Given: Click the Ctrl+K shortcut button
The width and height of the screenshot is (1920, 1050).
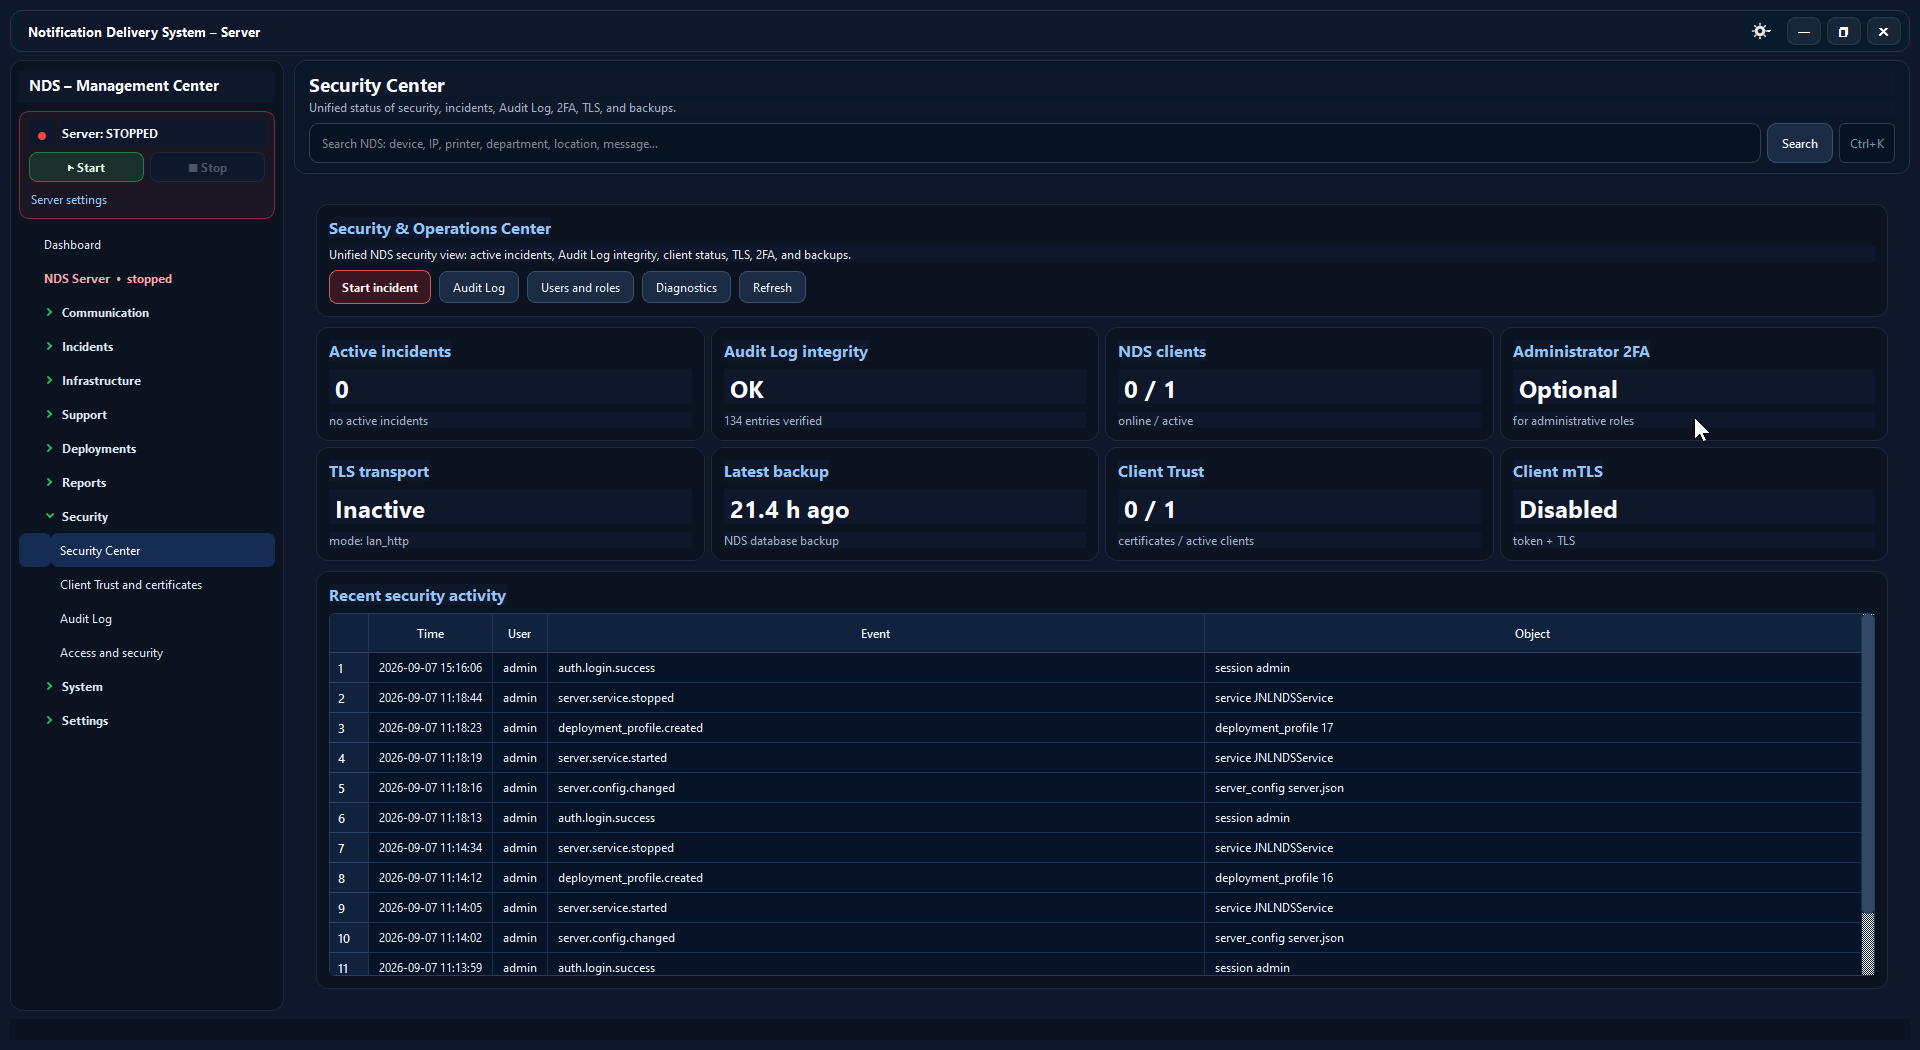Looking at the screenshot, I should (x=1866, y=144).
